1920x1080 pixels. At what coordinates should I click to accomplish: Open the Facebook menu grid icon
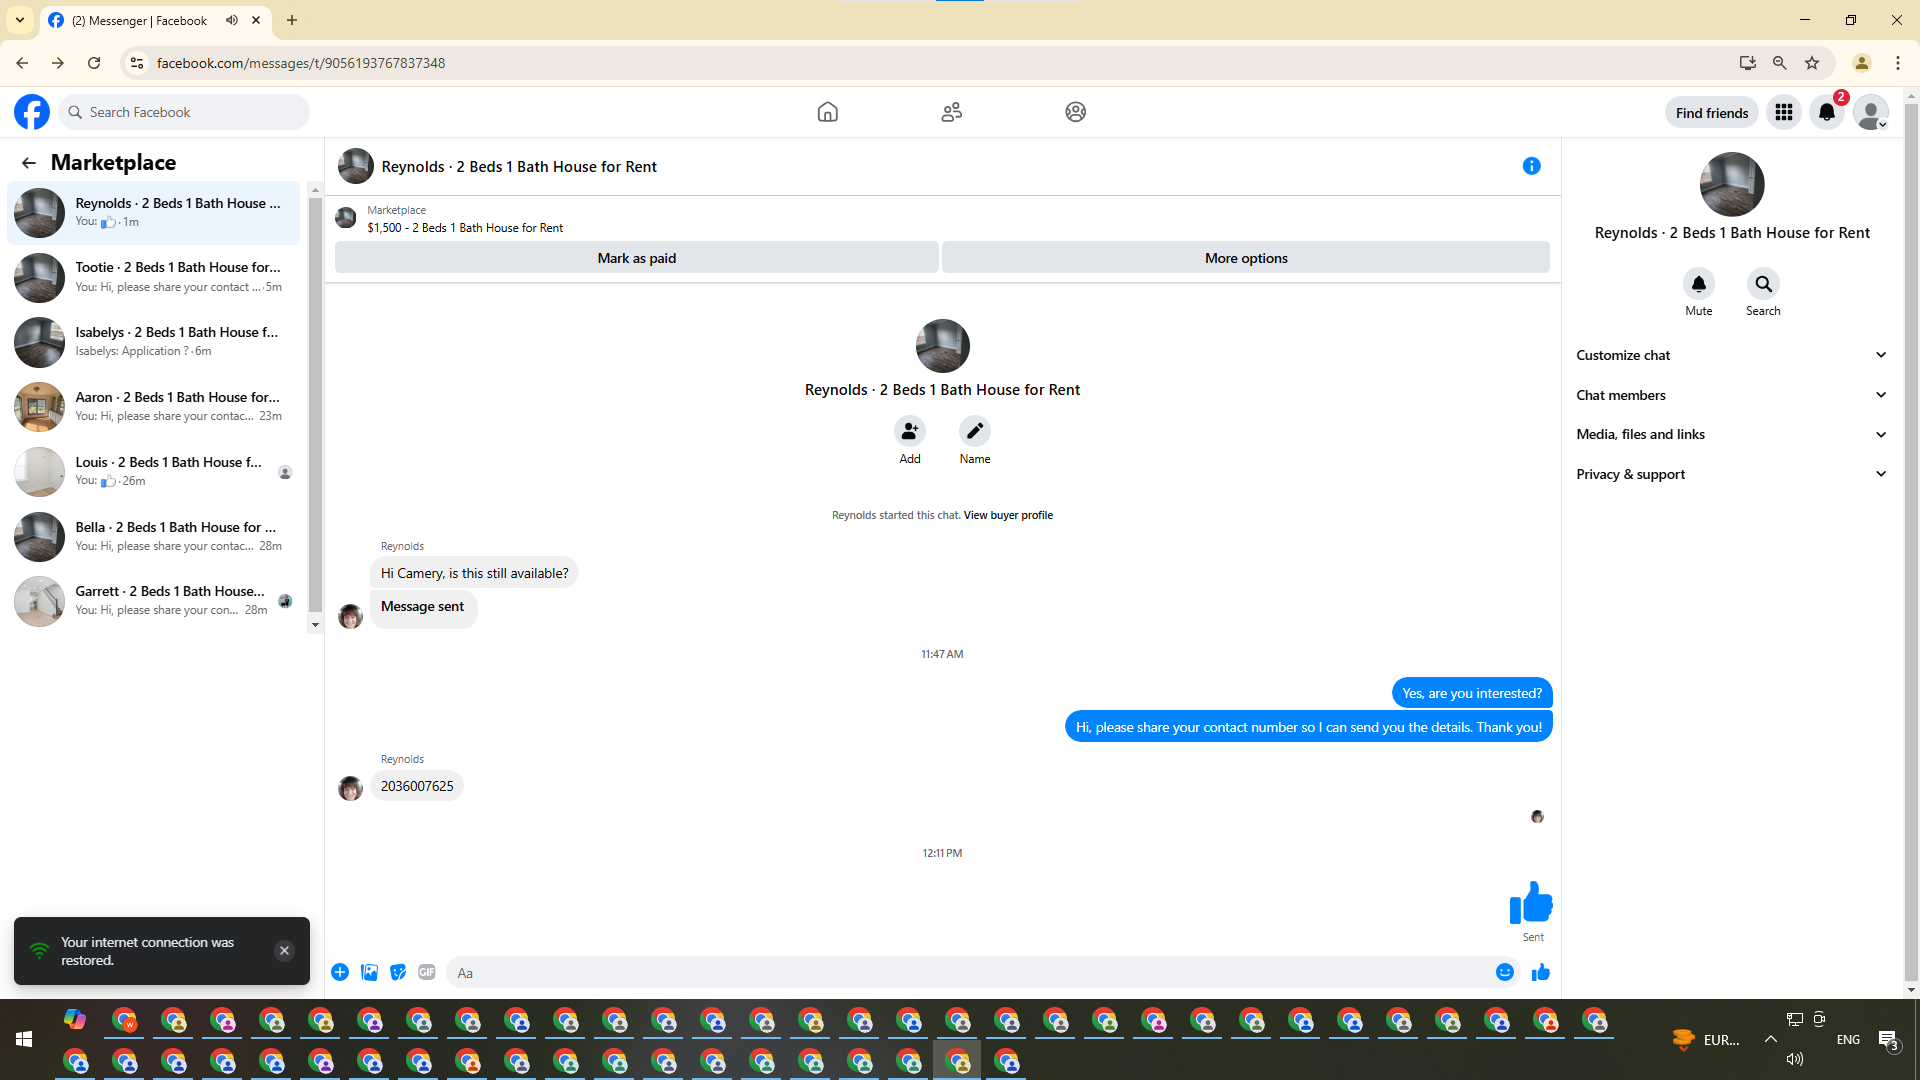1783,112
